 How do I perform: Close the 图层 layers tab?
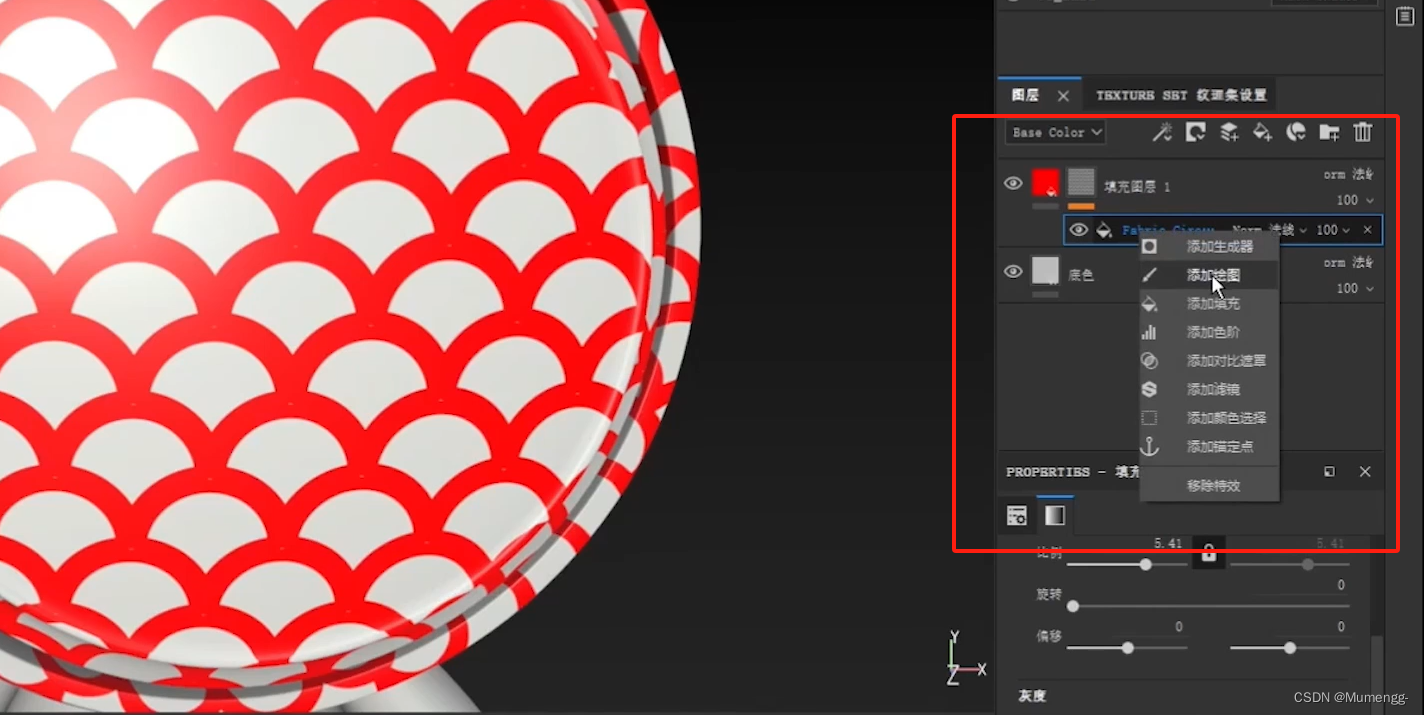click(x=1063, y=96)
